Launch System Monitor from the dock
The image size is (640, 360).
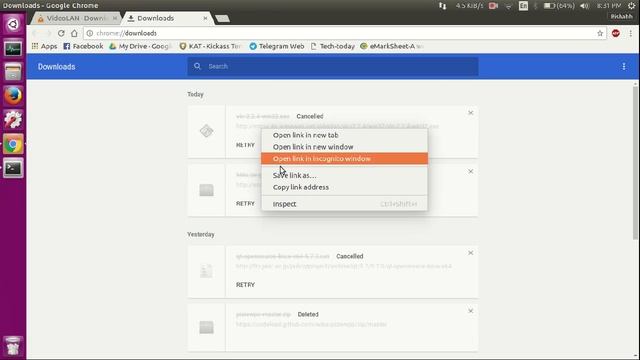pyautogui.click(x=13, y=49)
